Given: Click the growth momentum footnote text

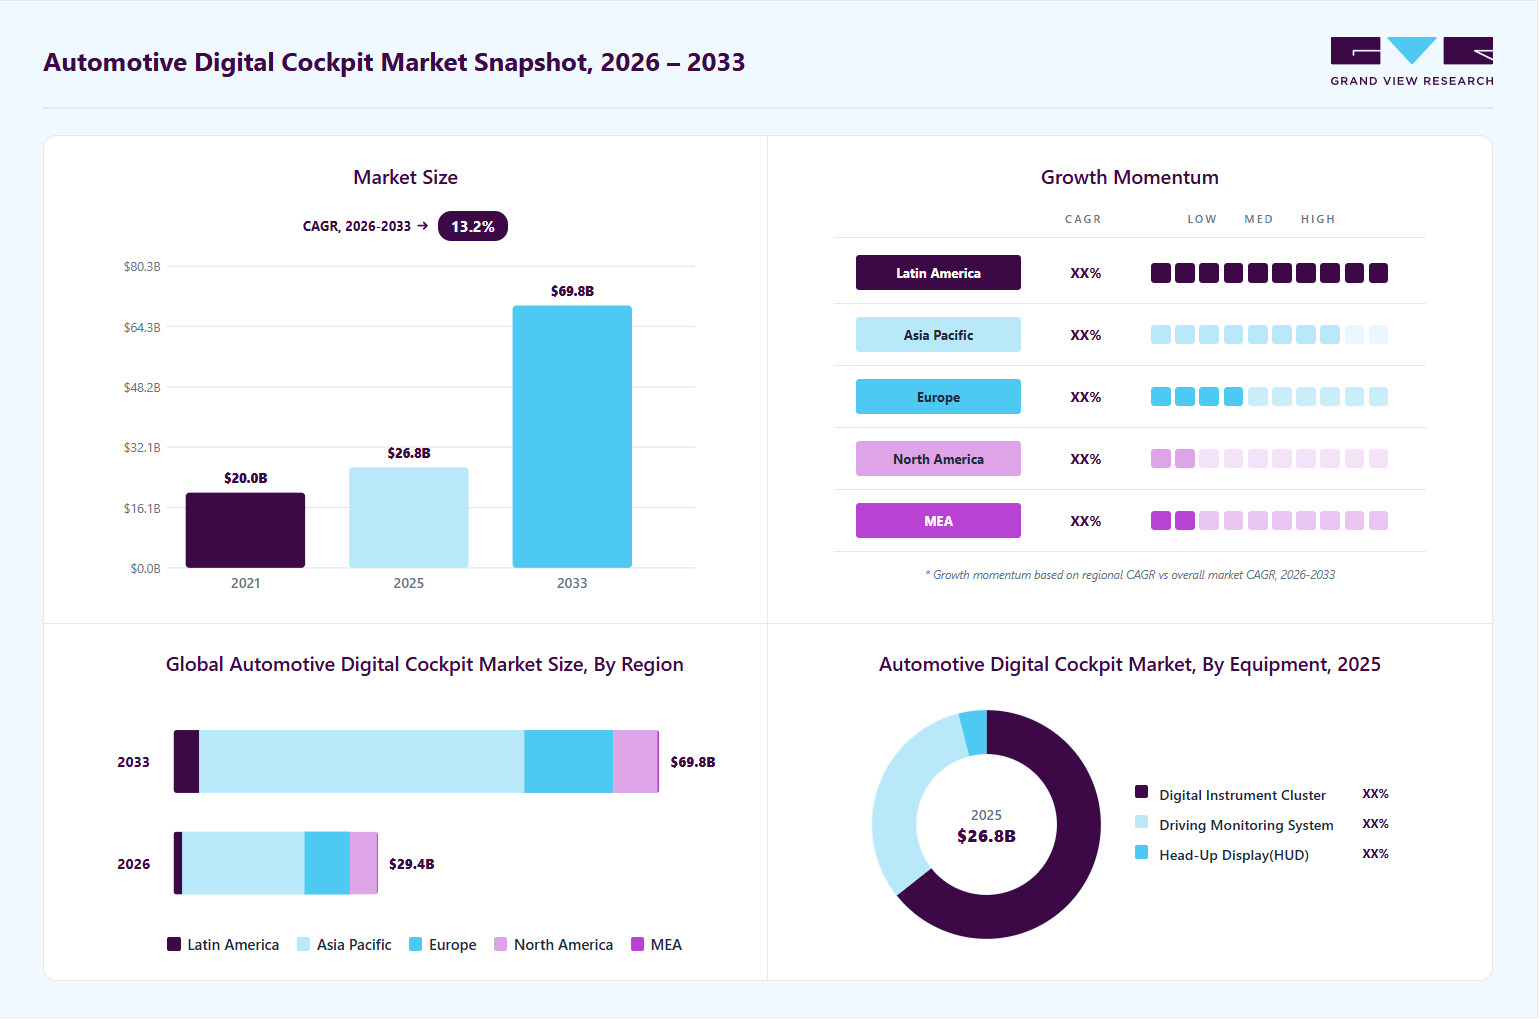Looking at the screenshot, I should coord(1130,575).
